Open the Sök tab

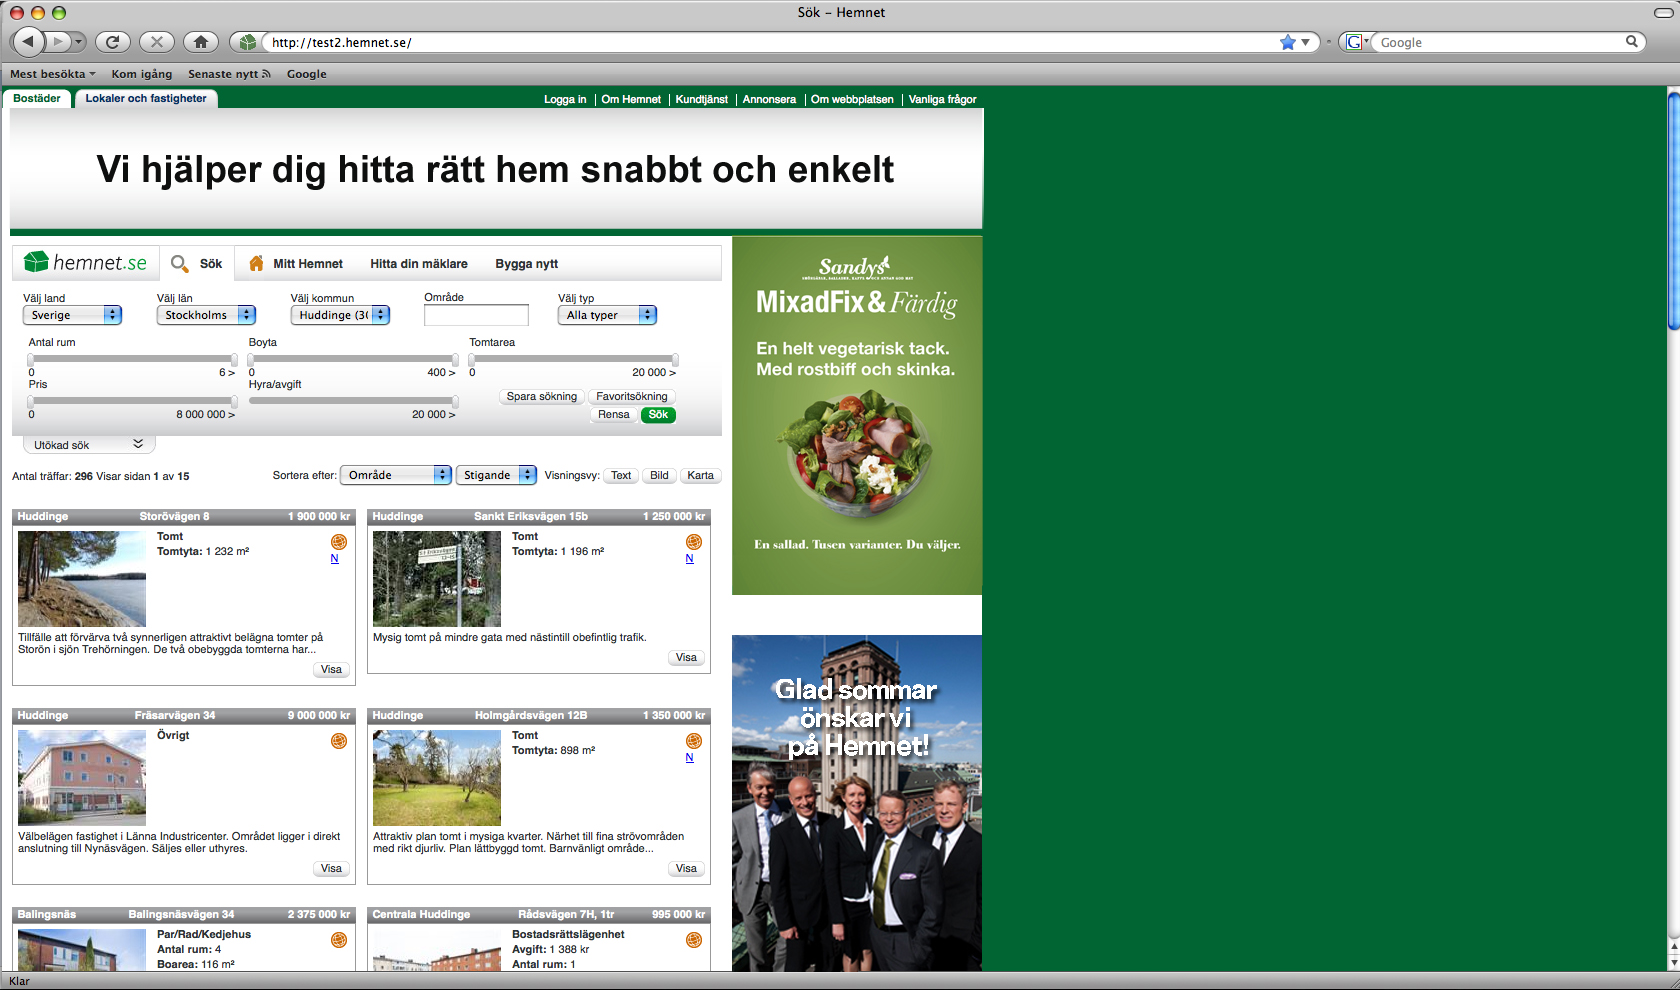197,263
